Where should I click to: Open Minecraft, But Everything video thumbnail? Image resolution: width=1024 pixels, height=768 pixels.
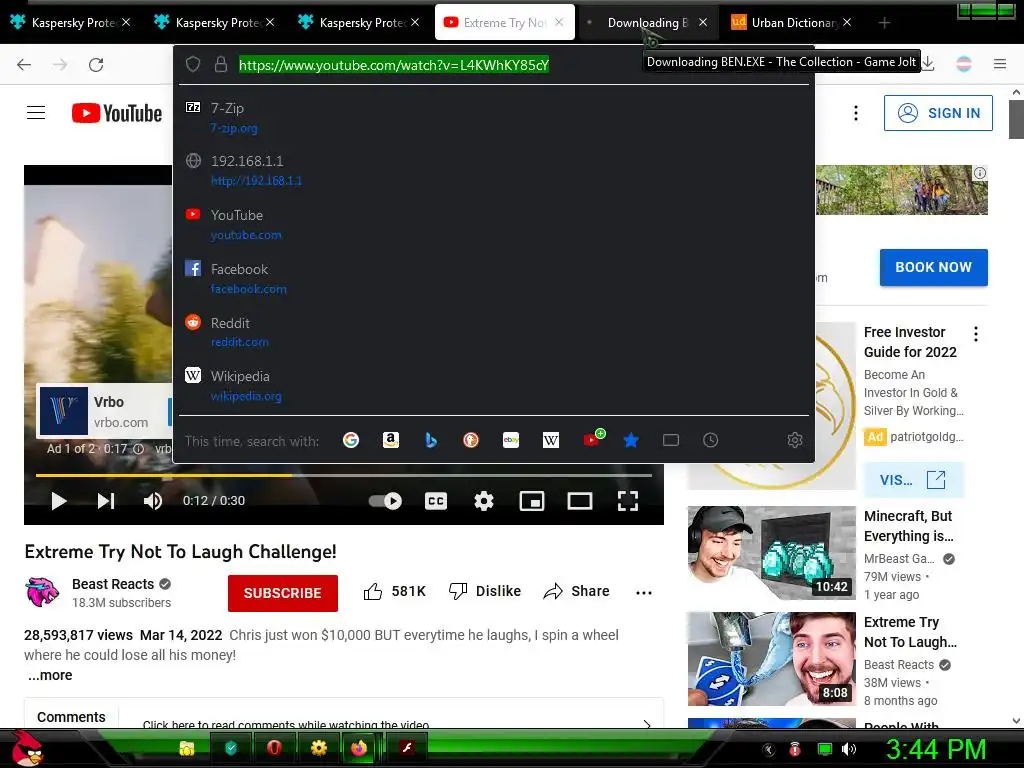771,552
